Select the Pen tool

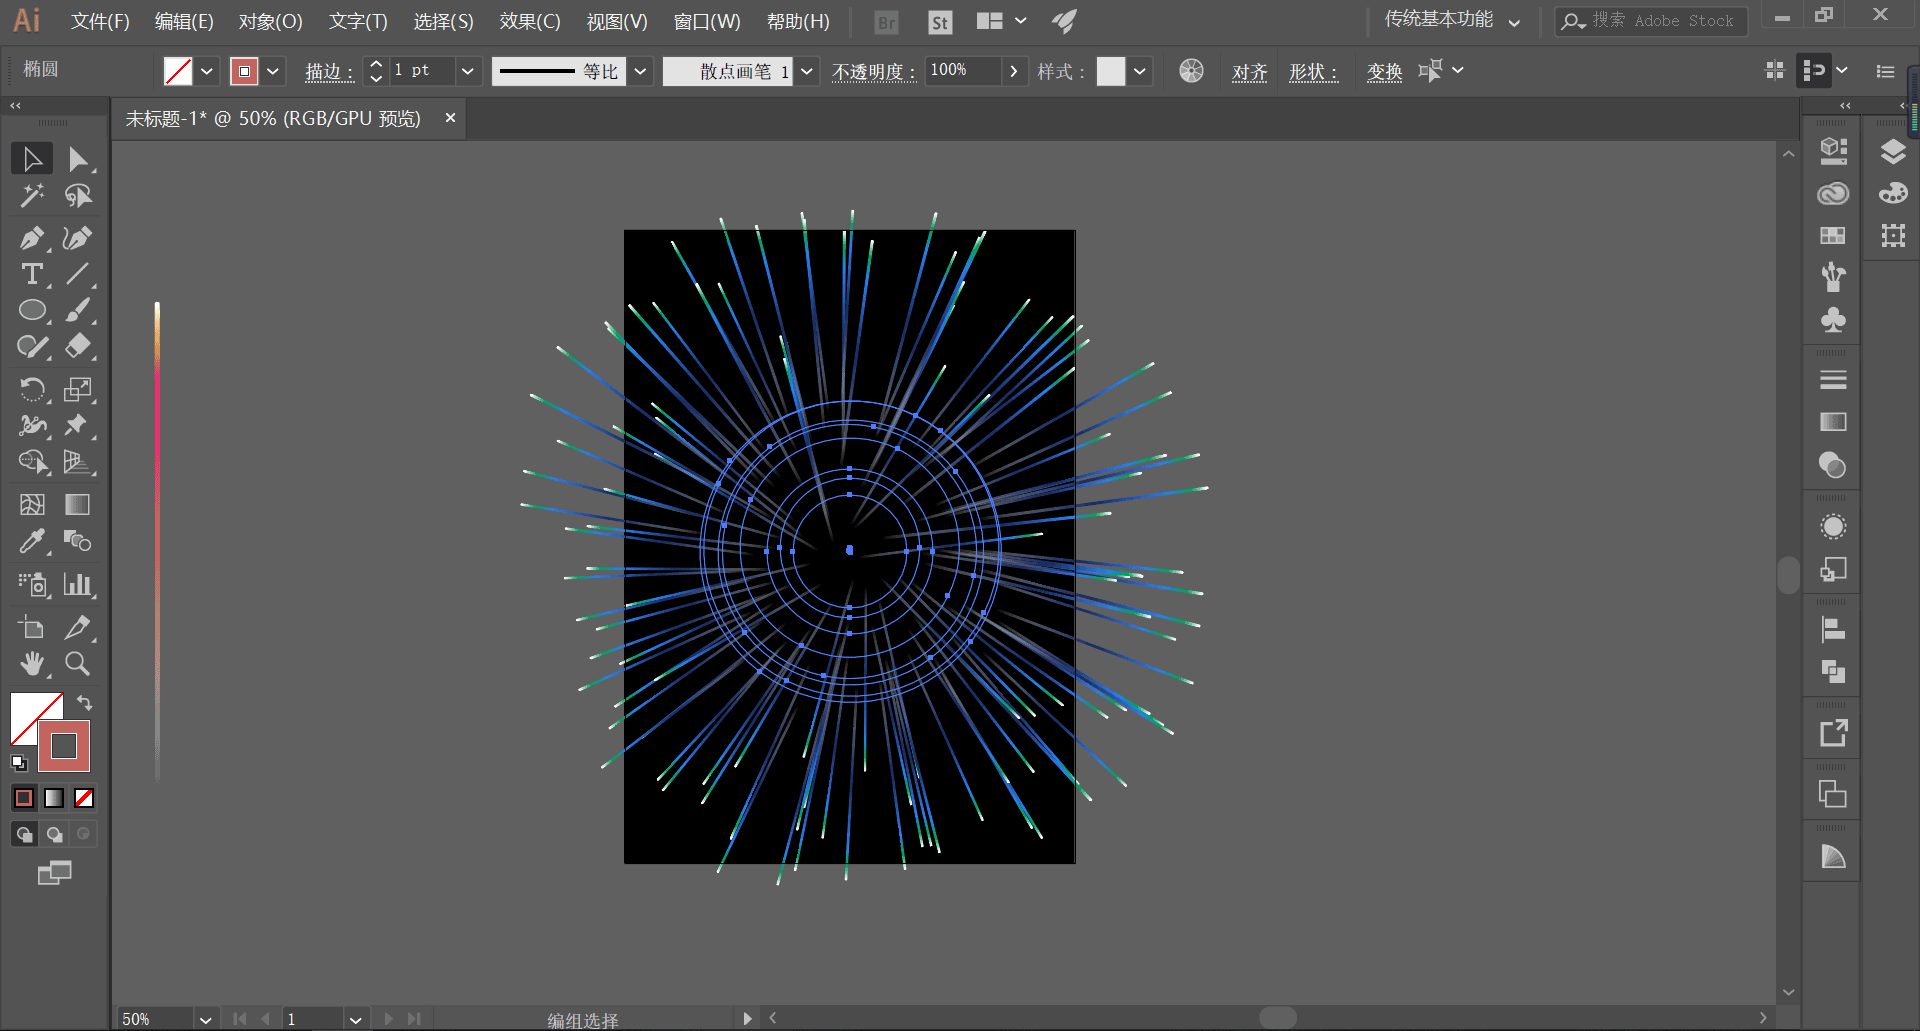coord(32,238)
